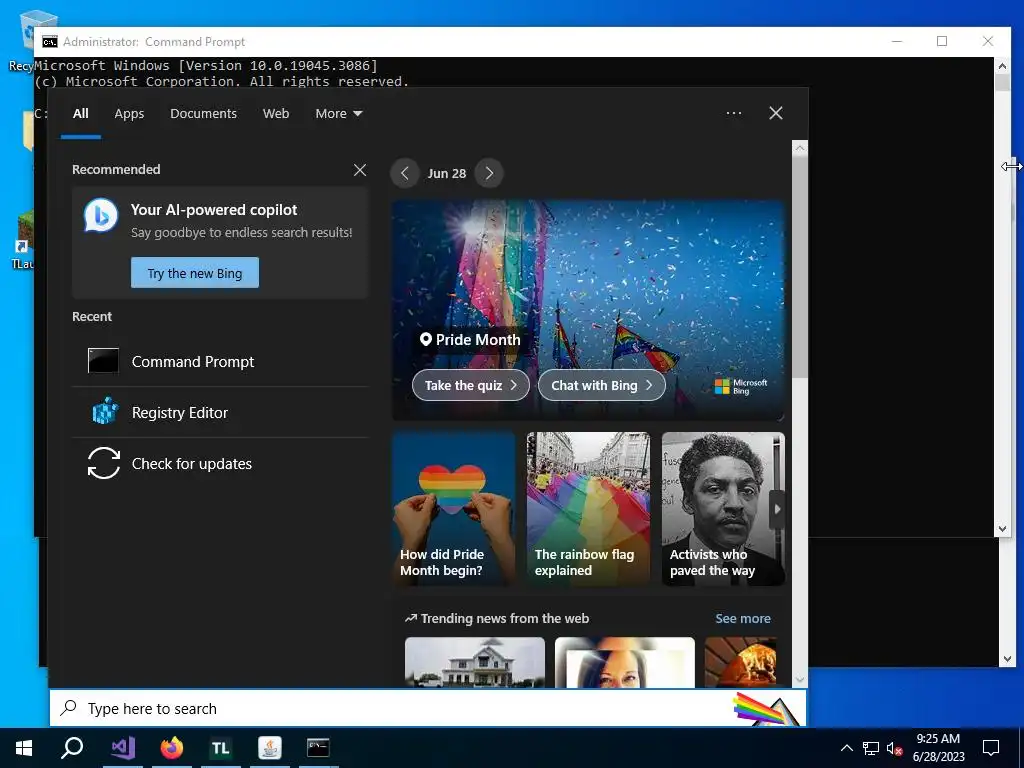This screenshot has width=1024, height=768.
Task: Open Activists who paved the way card
Action: [722, 509]
